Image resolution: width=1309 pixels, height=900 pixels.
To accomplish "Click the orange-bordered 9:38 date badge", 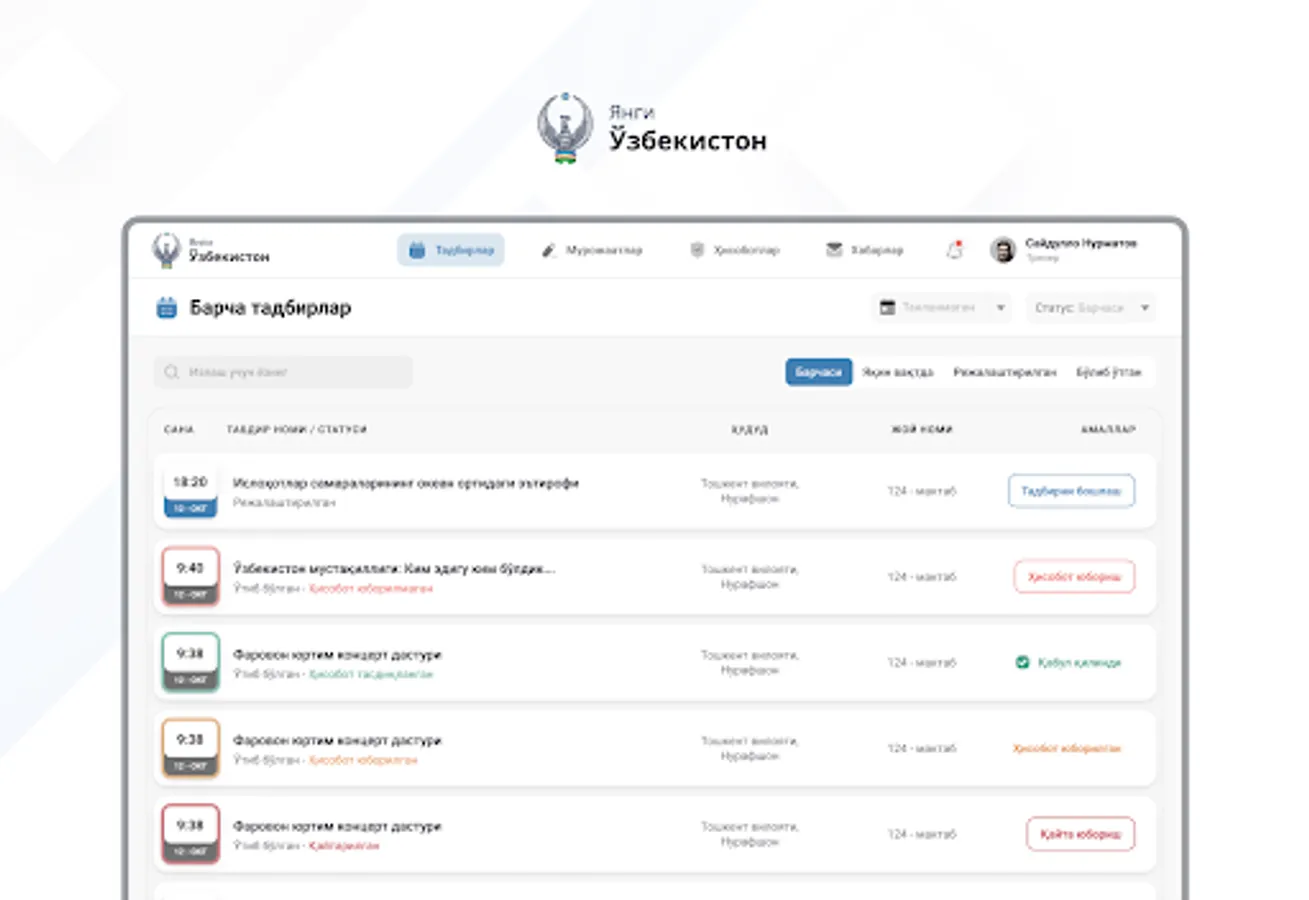I will pyautogui.click(x=190, y=749).
